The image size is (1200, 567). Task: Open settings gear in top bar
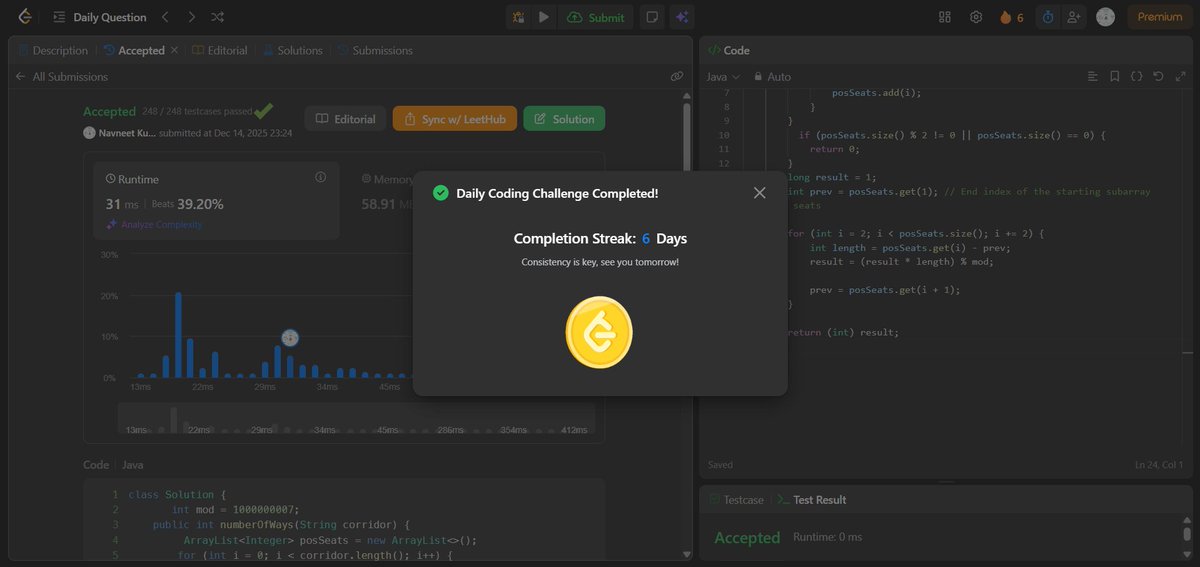[976, 17]
